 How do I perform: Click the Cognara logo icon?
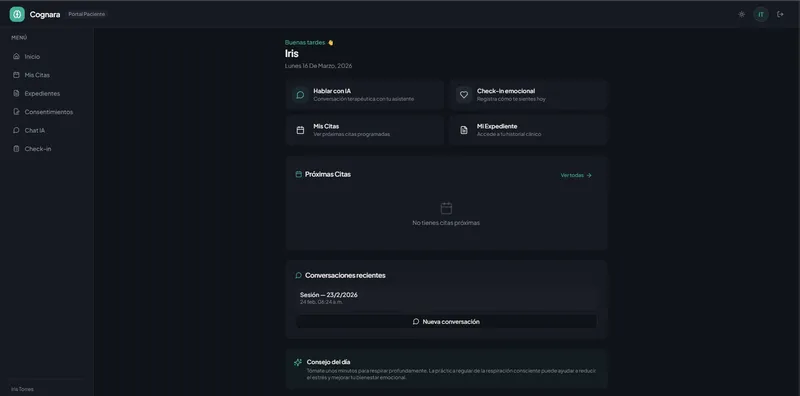17,14
